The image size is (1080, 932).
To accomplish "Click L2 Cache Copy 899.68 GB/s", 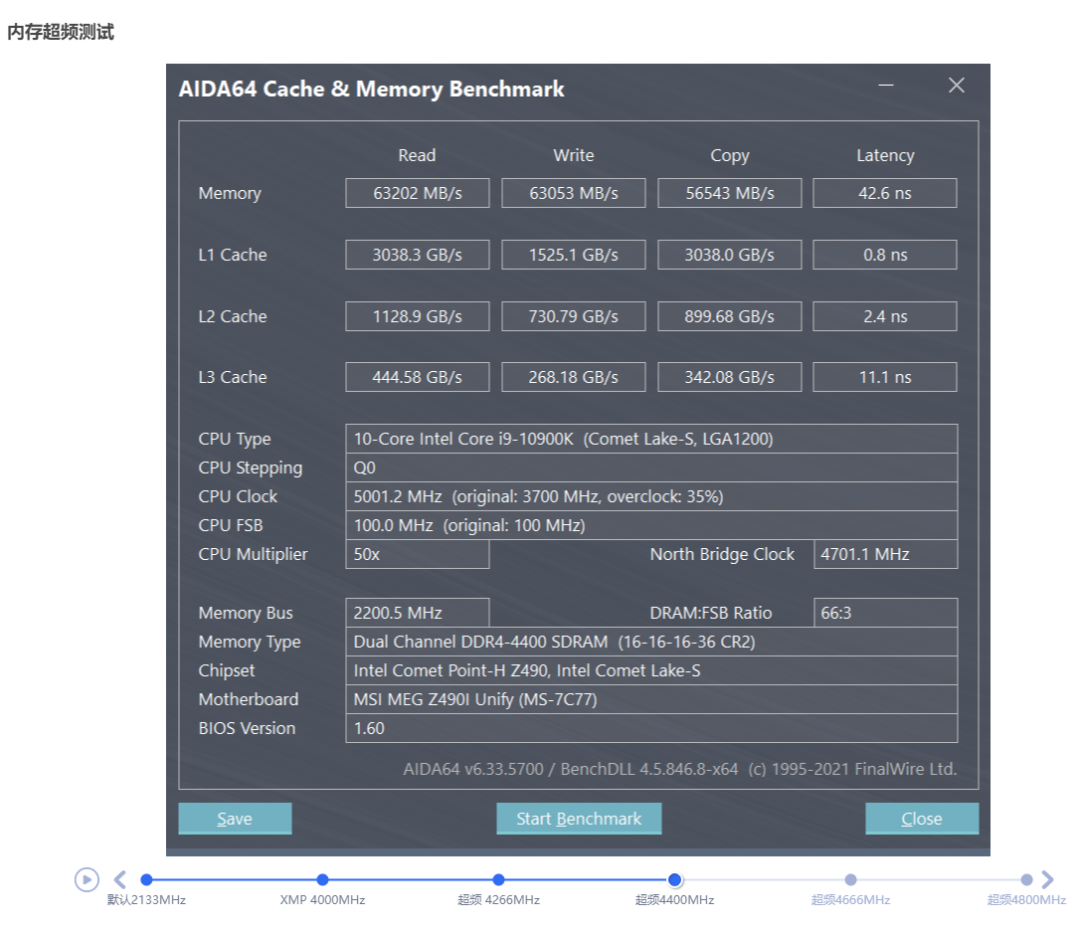I will pos(729,316).
